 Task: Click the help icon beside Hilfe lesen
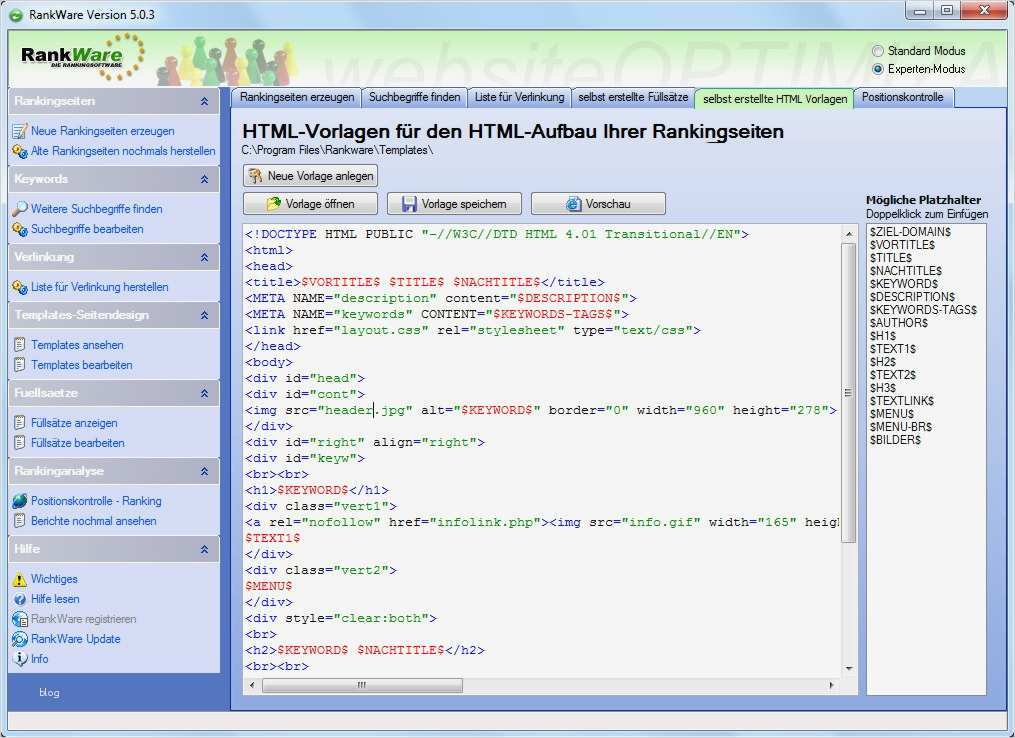(19, 599)
